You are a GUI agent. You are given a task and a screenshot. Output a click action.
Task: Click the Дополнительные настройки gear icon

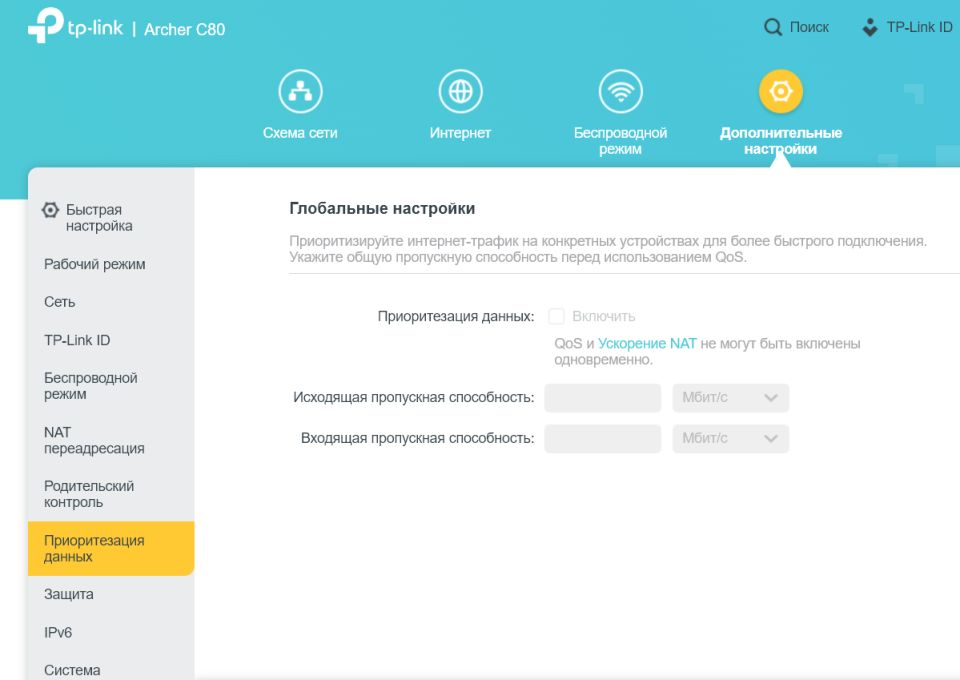pyautogui.click(x=781, y=92)
